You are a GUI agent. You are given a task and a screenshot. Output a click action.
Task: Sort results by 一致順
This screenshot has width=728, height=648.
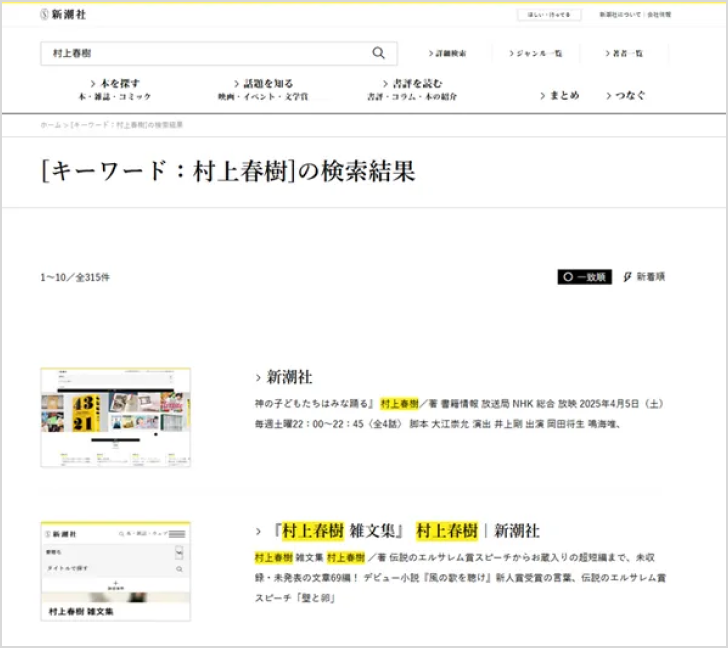coord(585,277)
